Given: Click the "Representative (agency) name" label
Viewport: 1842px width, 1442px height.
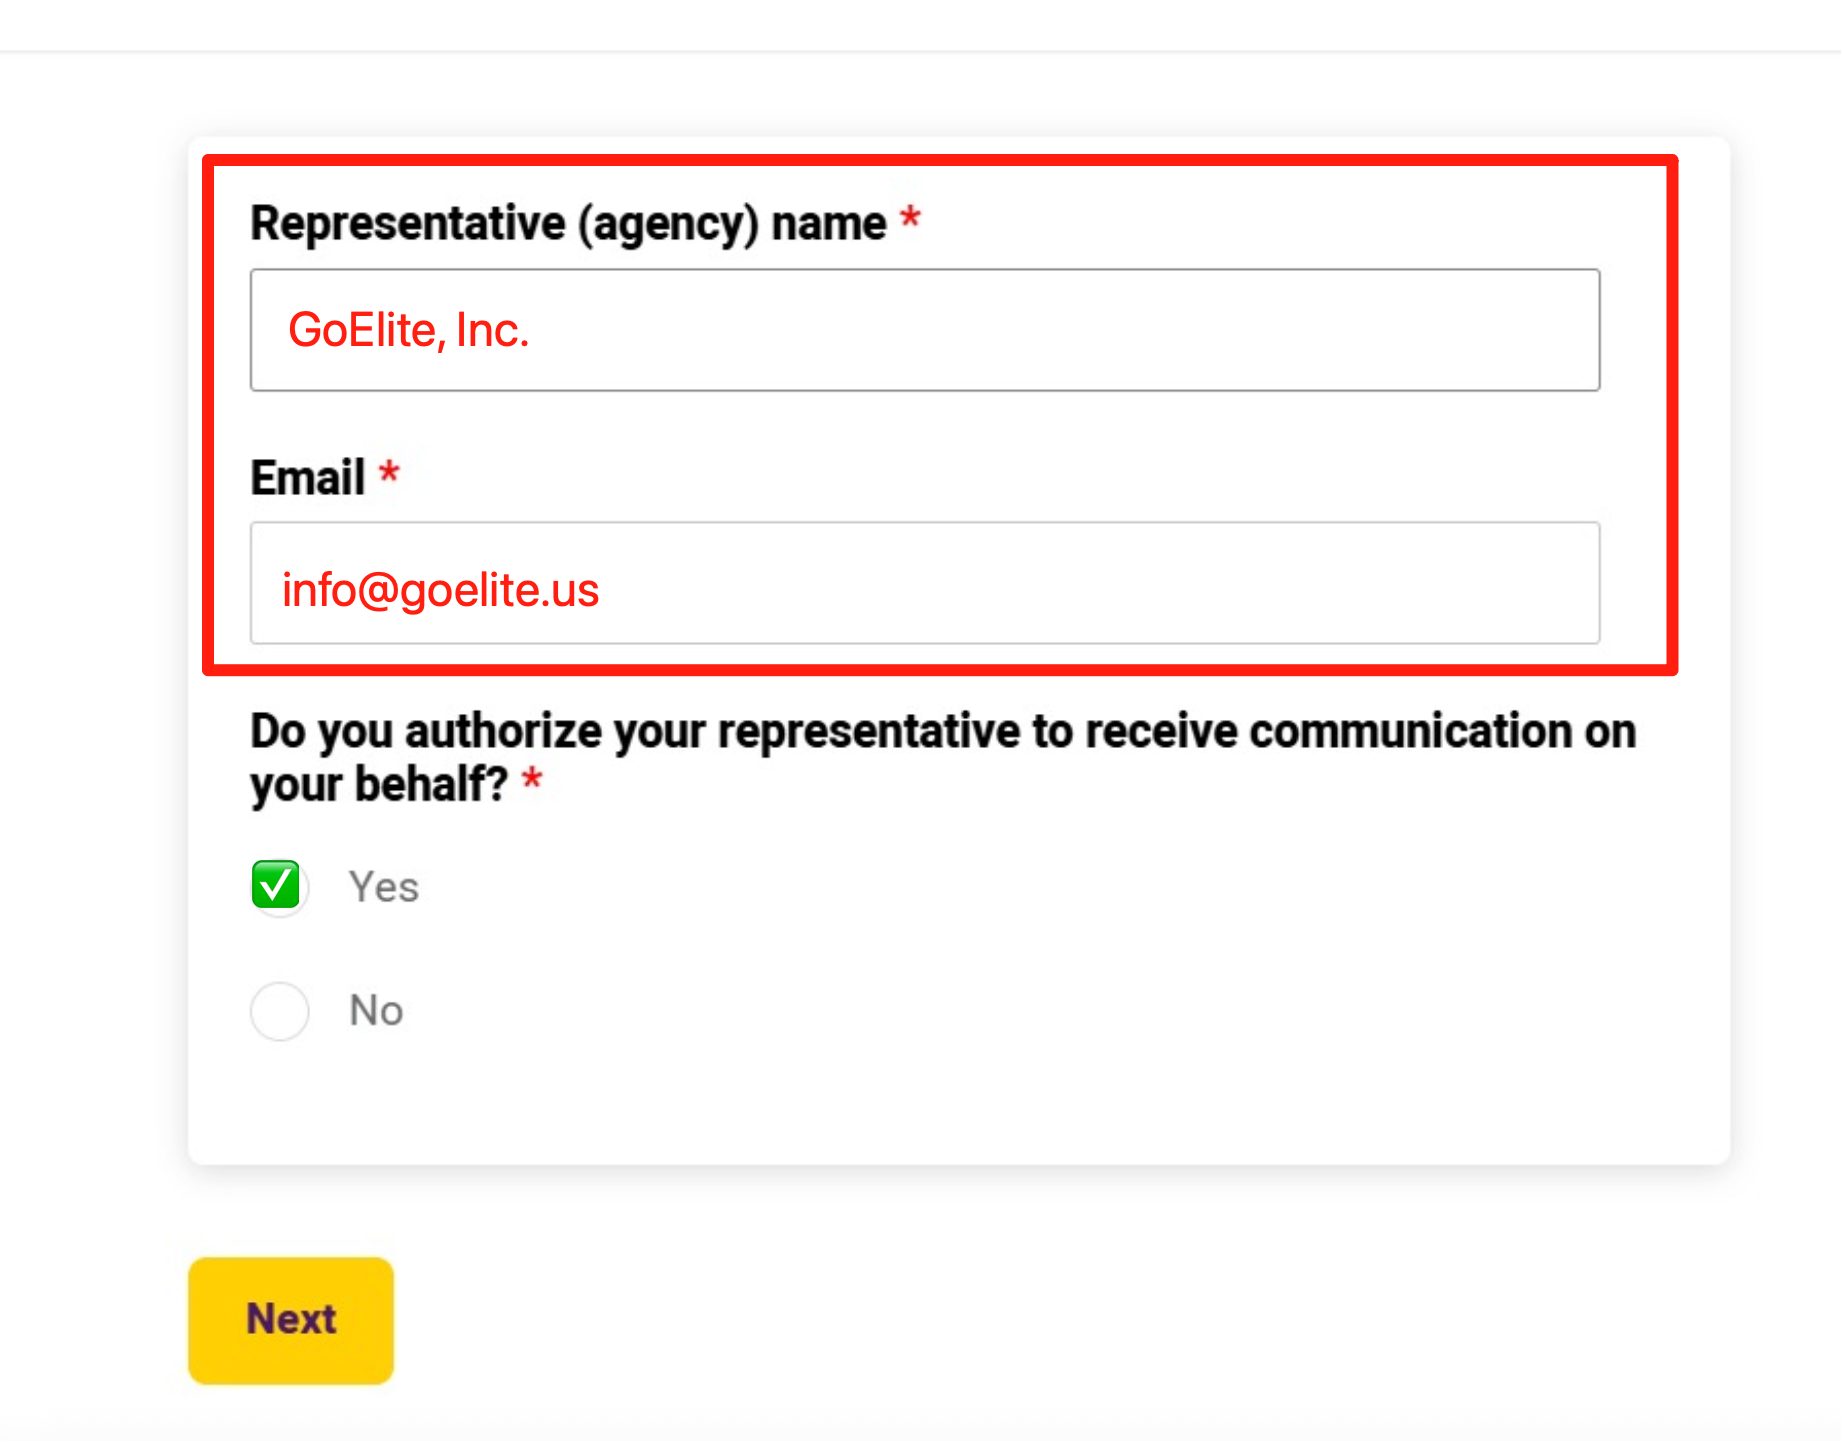Looking at the screenshot, I should [x=568, y=223].
